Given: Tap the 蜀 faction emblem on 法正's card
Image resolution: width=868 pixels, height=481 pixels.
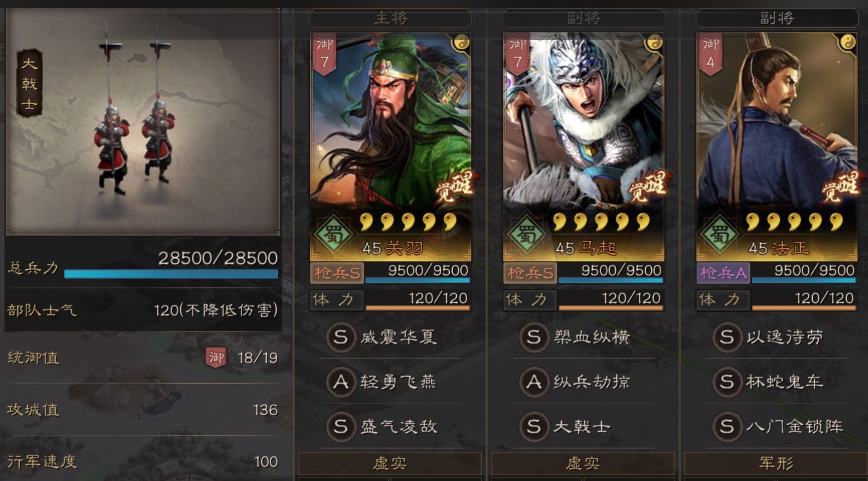Looking at the screenshot, I should click(x=720, y=235).
